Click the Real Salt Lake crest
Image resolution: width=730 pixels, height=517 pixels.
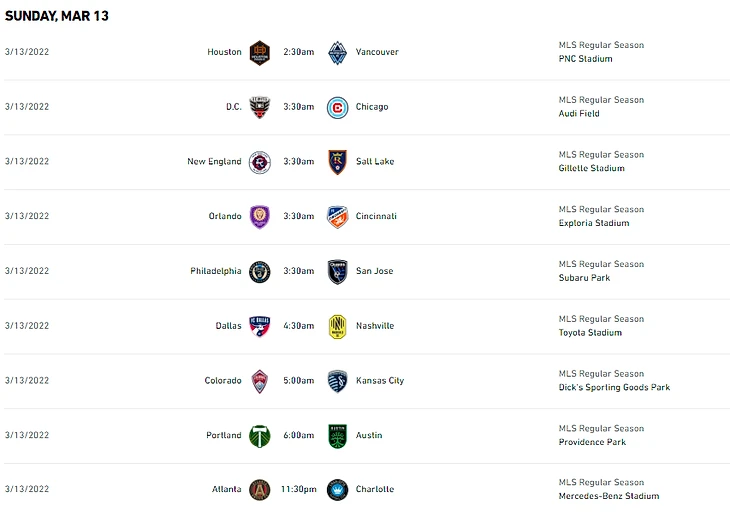point(337,162)
